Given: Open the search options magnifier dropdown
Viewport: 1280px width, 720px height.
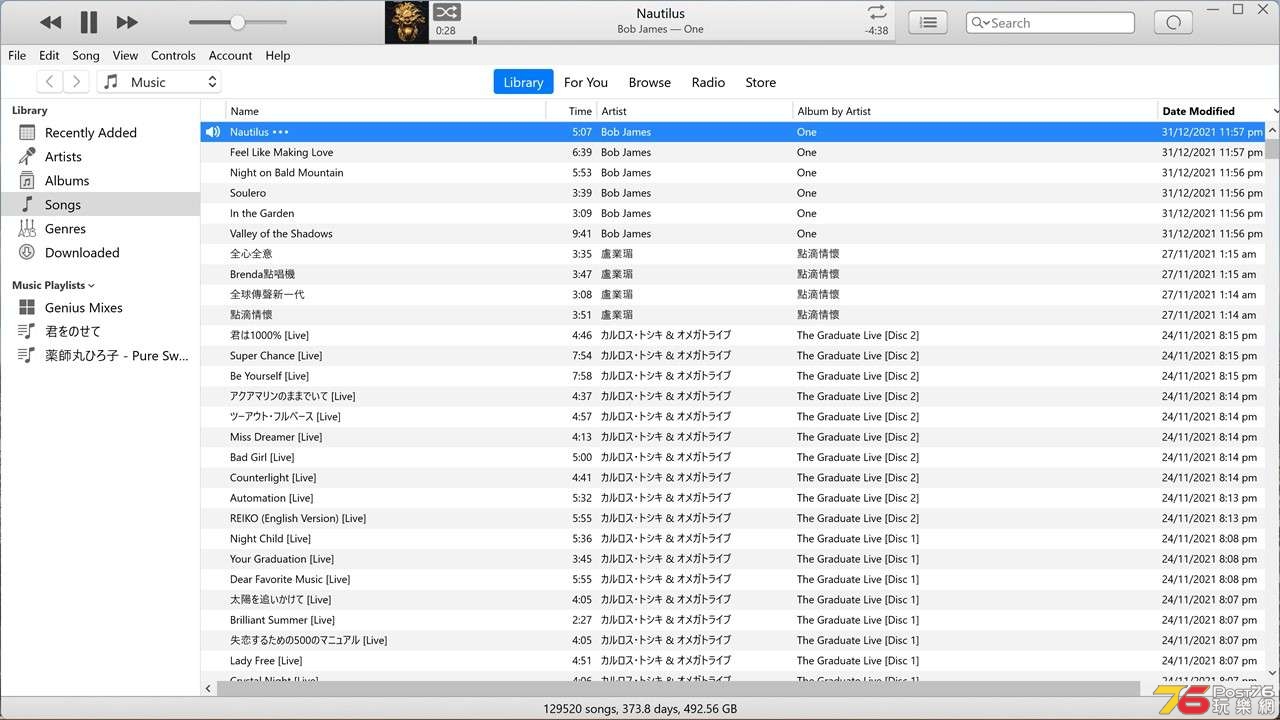Looking at the screenshot, I should pos(979,22).
